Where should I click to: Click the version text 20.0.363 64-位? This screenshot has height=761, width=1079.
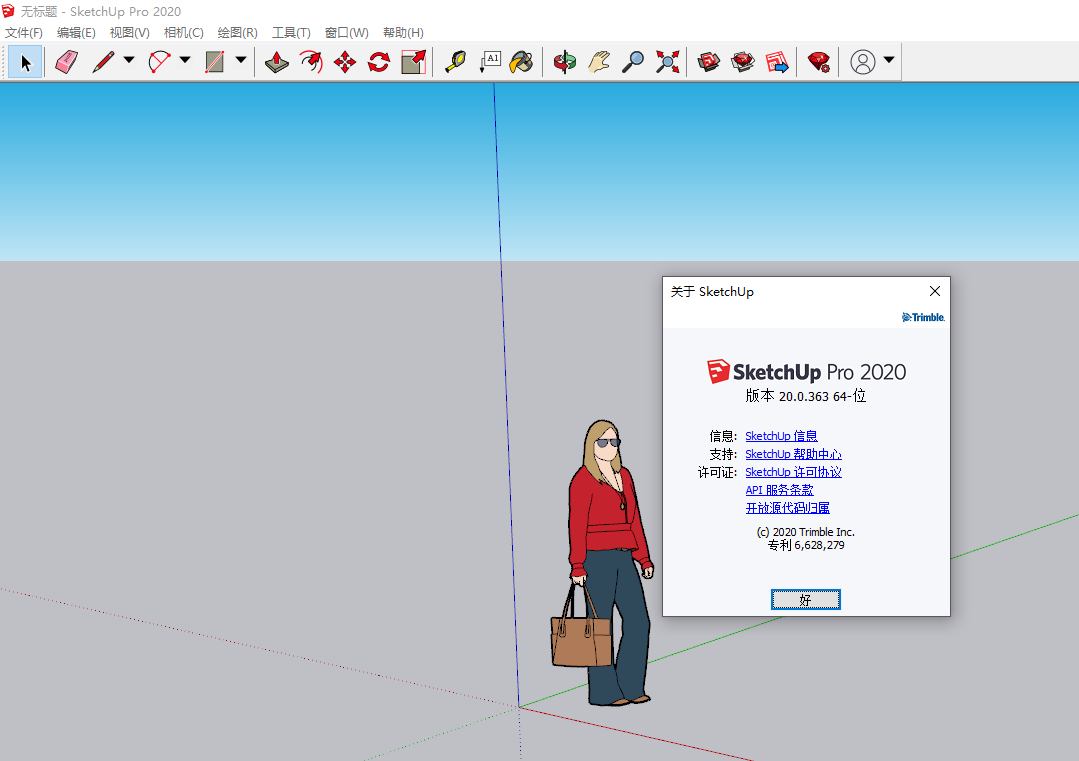[x=806, y=396]
